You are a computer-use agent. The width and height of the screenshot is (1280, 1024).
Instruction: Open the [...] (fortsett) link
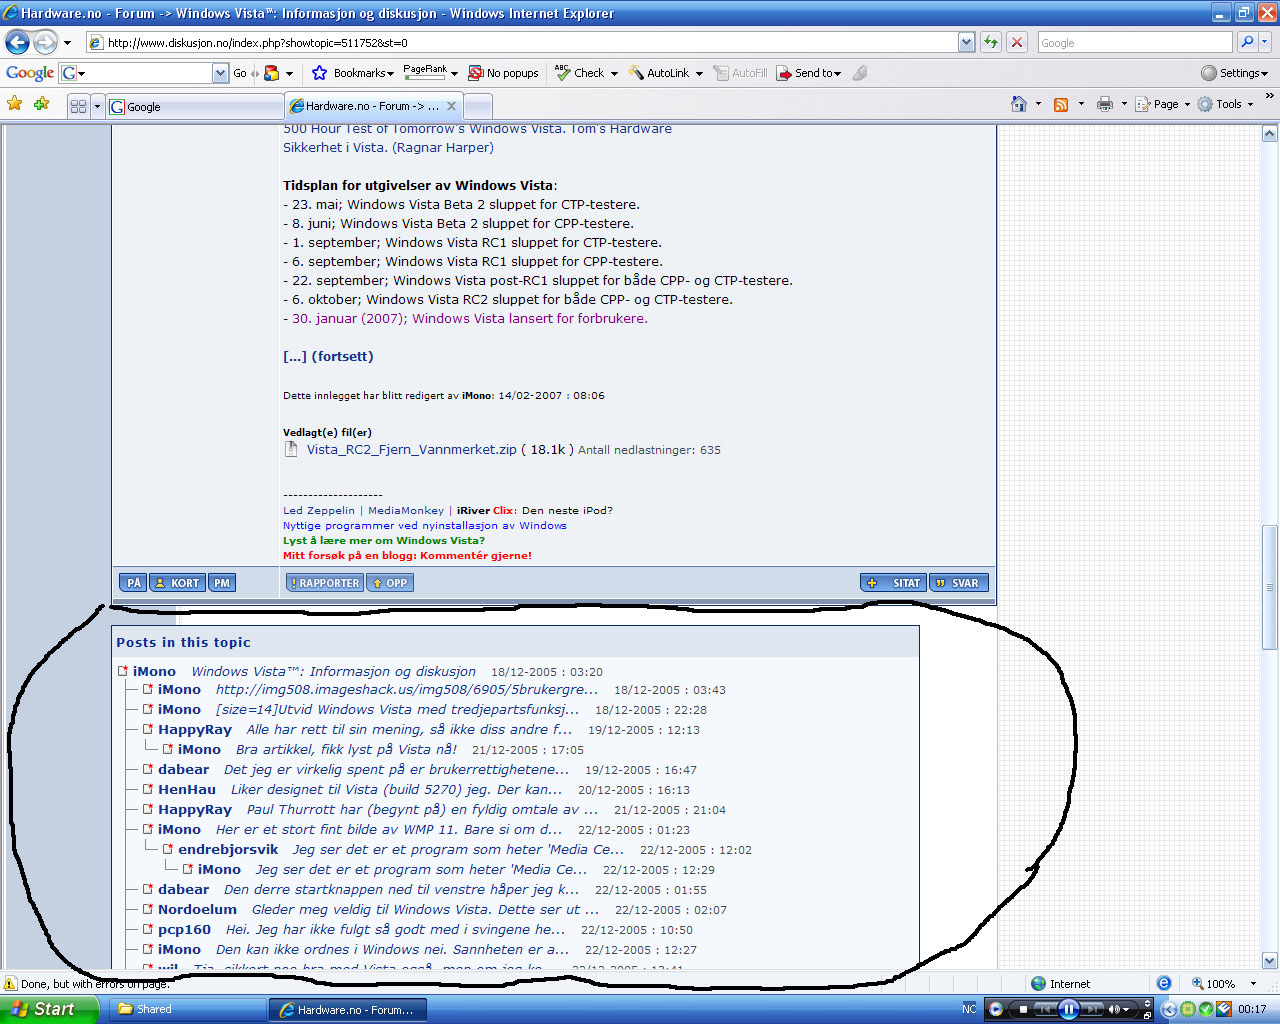328,357
